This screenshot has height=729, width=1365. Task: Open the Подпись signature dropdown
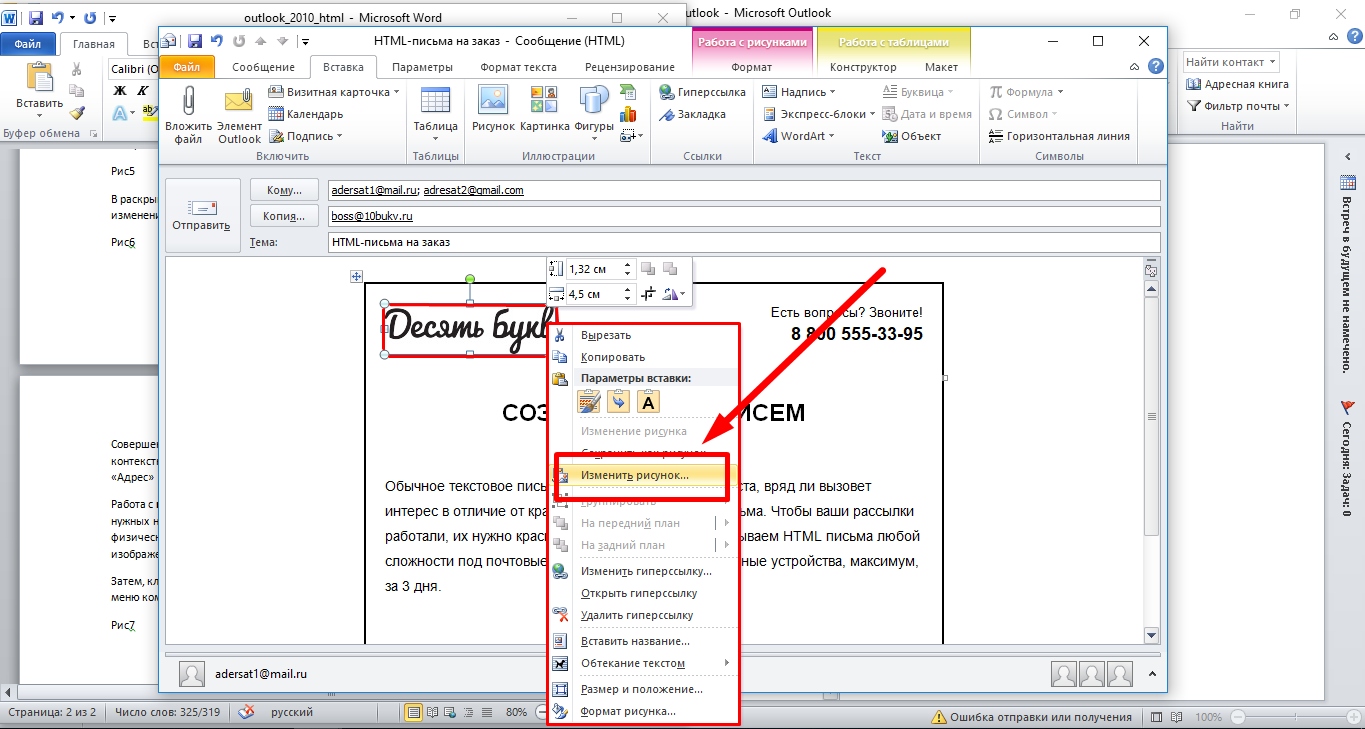pyautogui.click(x=339, y=136)
